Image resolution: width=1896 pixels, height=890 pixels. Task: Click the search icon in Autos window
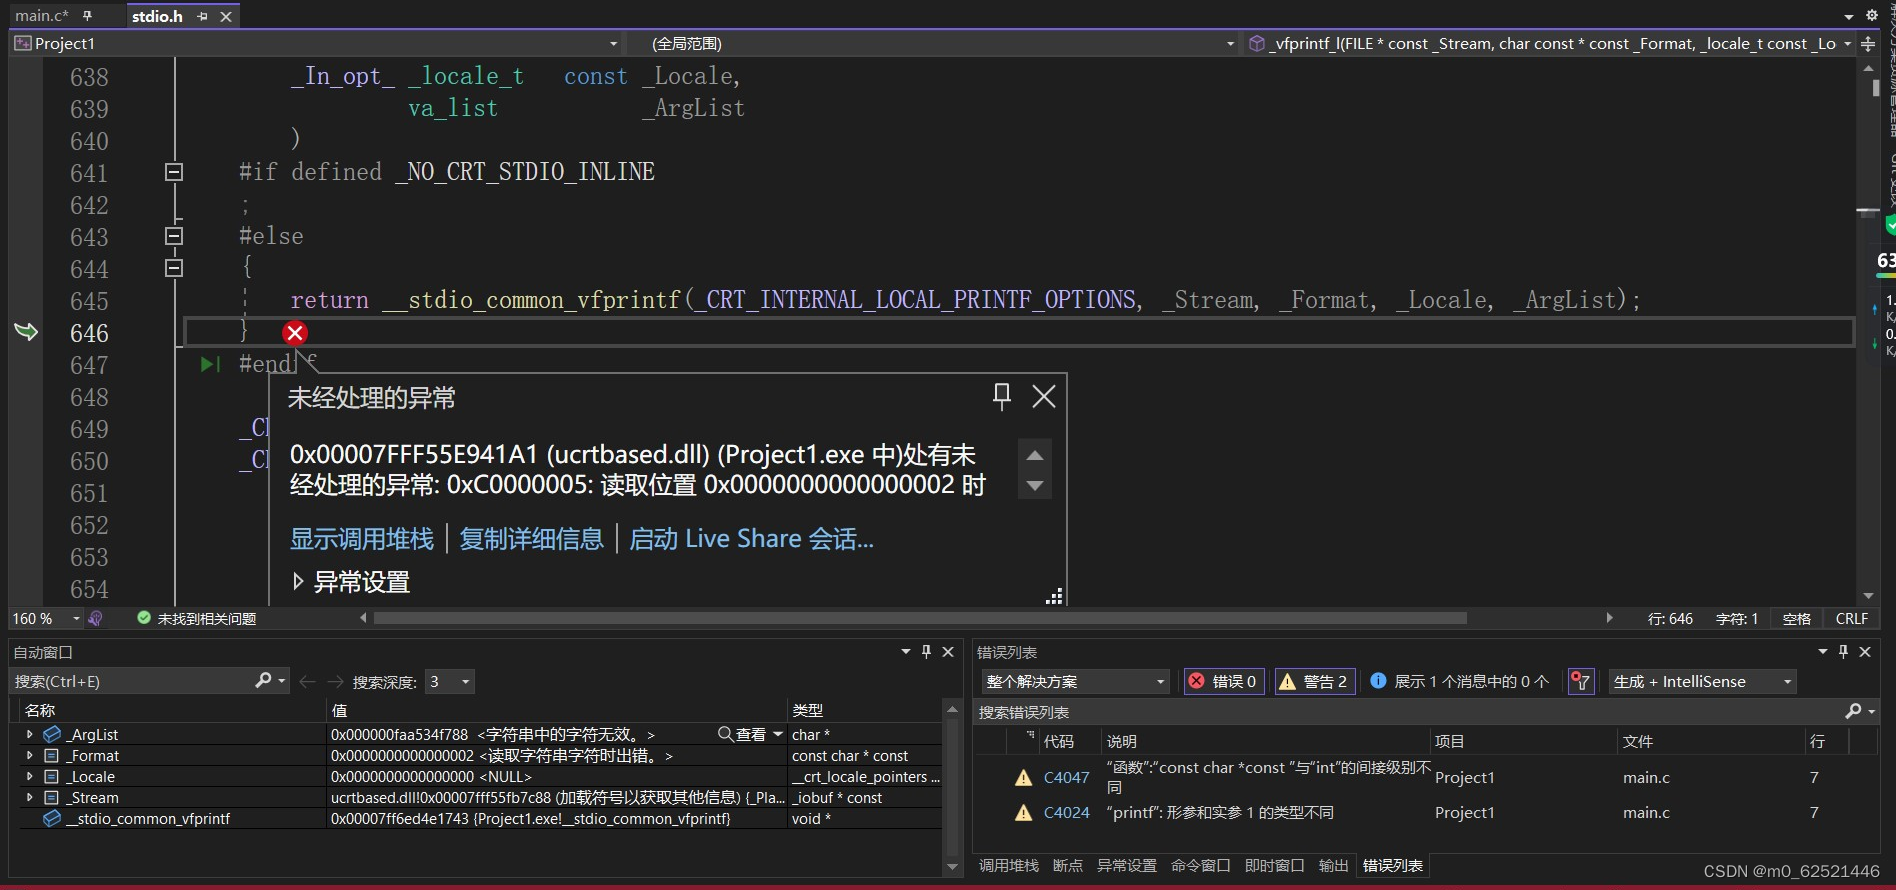[x=263, y=681]
